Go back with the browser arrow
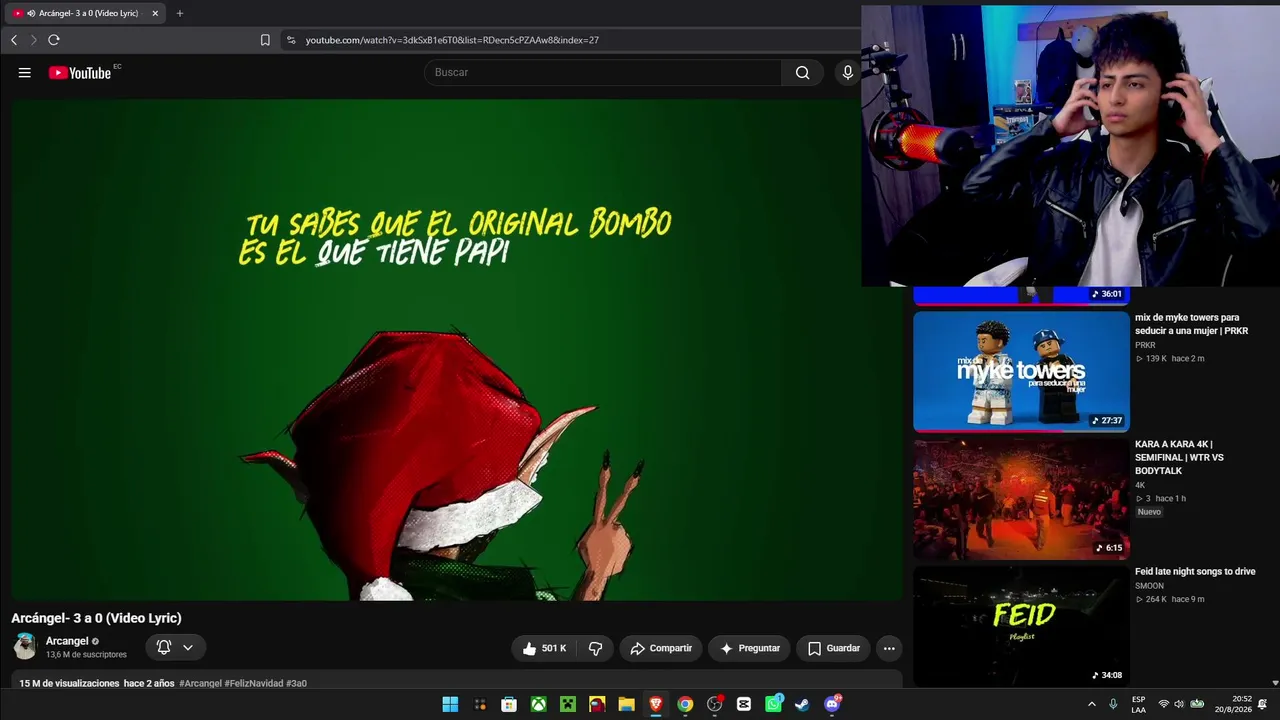The image size is (1280, 720). click(x=14, y=40)
